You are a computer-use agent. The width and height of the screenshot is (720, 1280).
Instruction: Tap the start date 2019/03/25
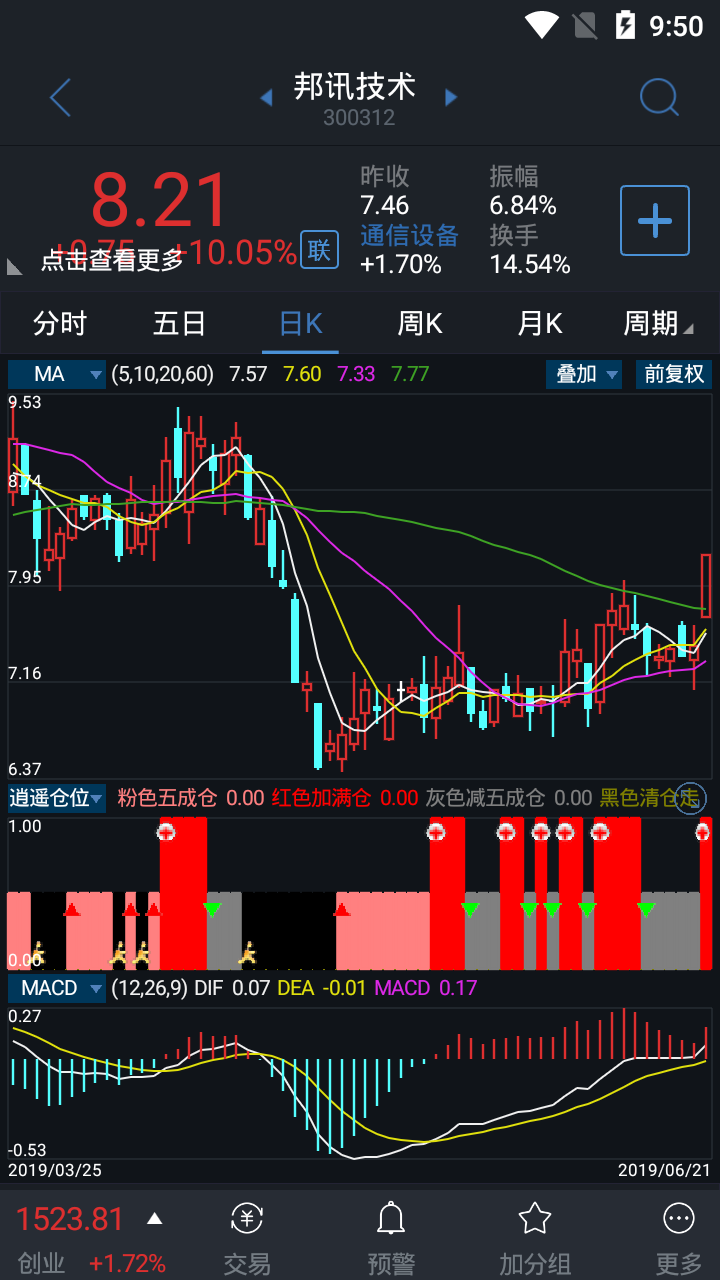[x=55, y=1169]
